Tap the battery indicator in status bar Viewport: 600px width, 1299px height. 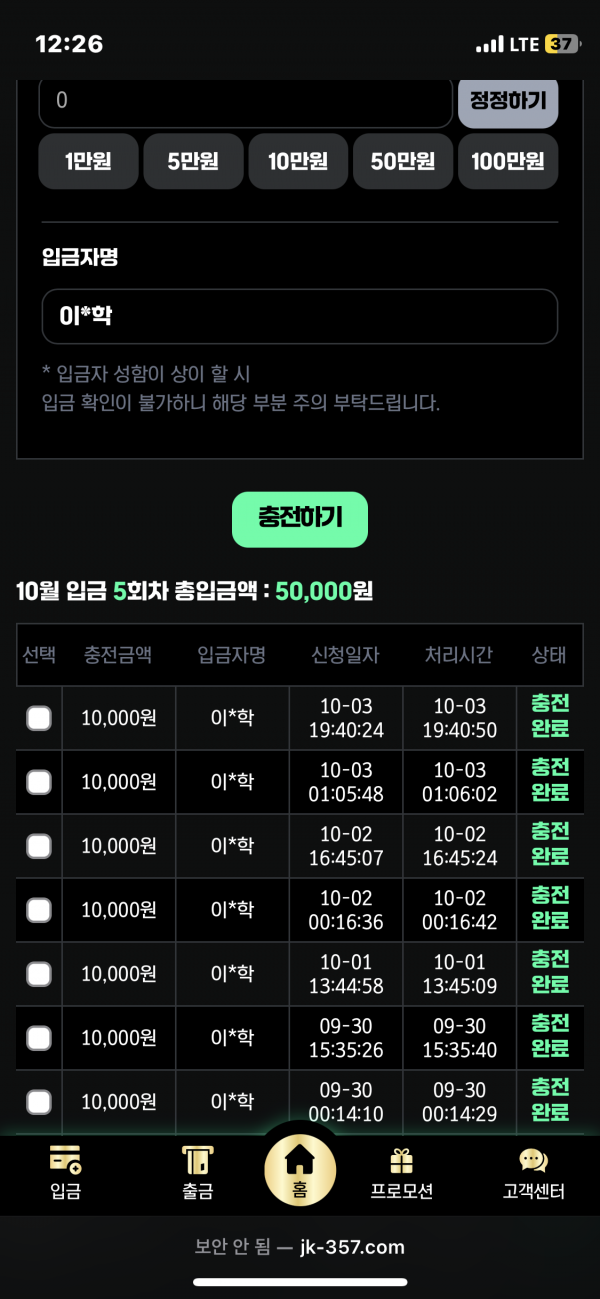(561, 44)
